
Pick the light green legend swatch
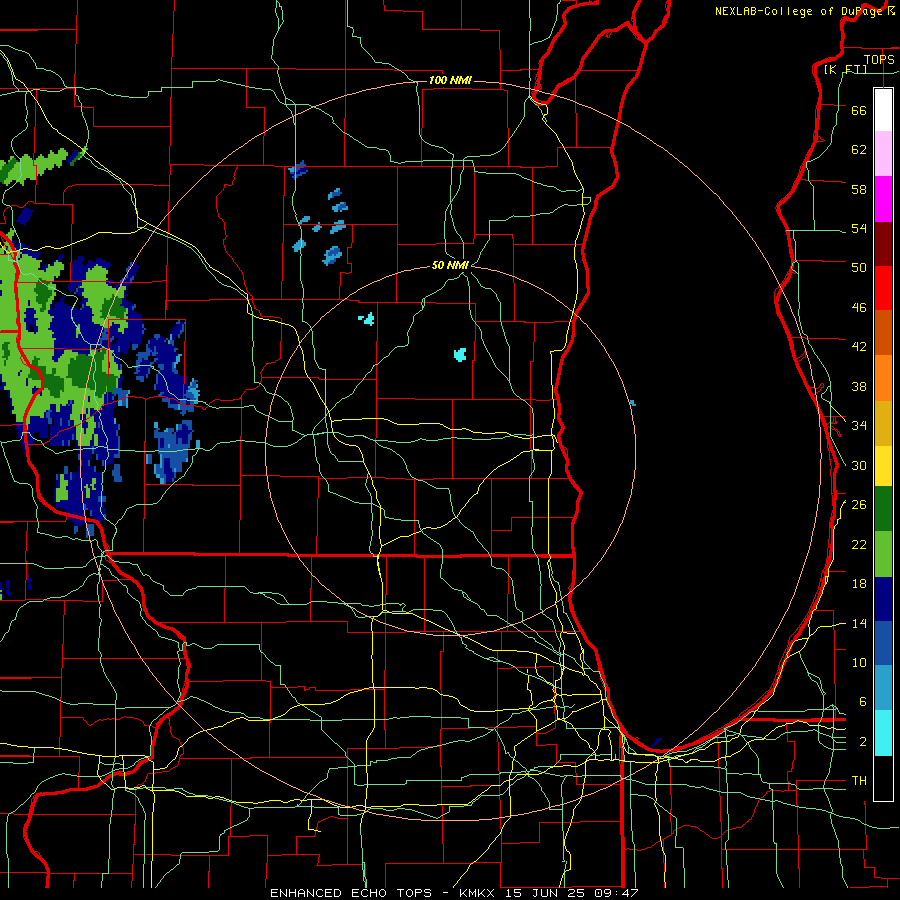click(883, 554)
